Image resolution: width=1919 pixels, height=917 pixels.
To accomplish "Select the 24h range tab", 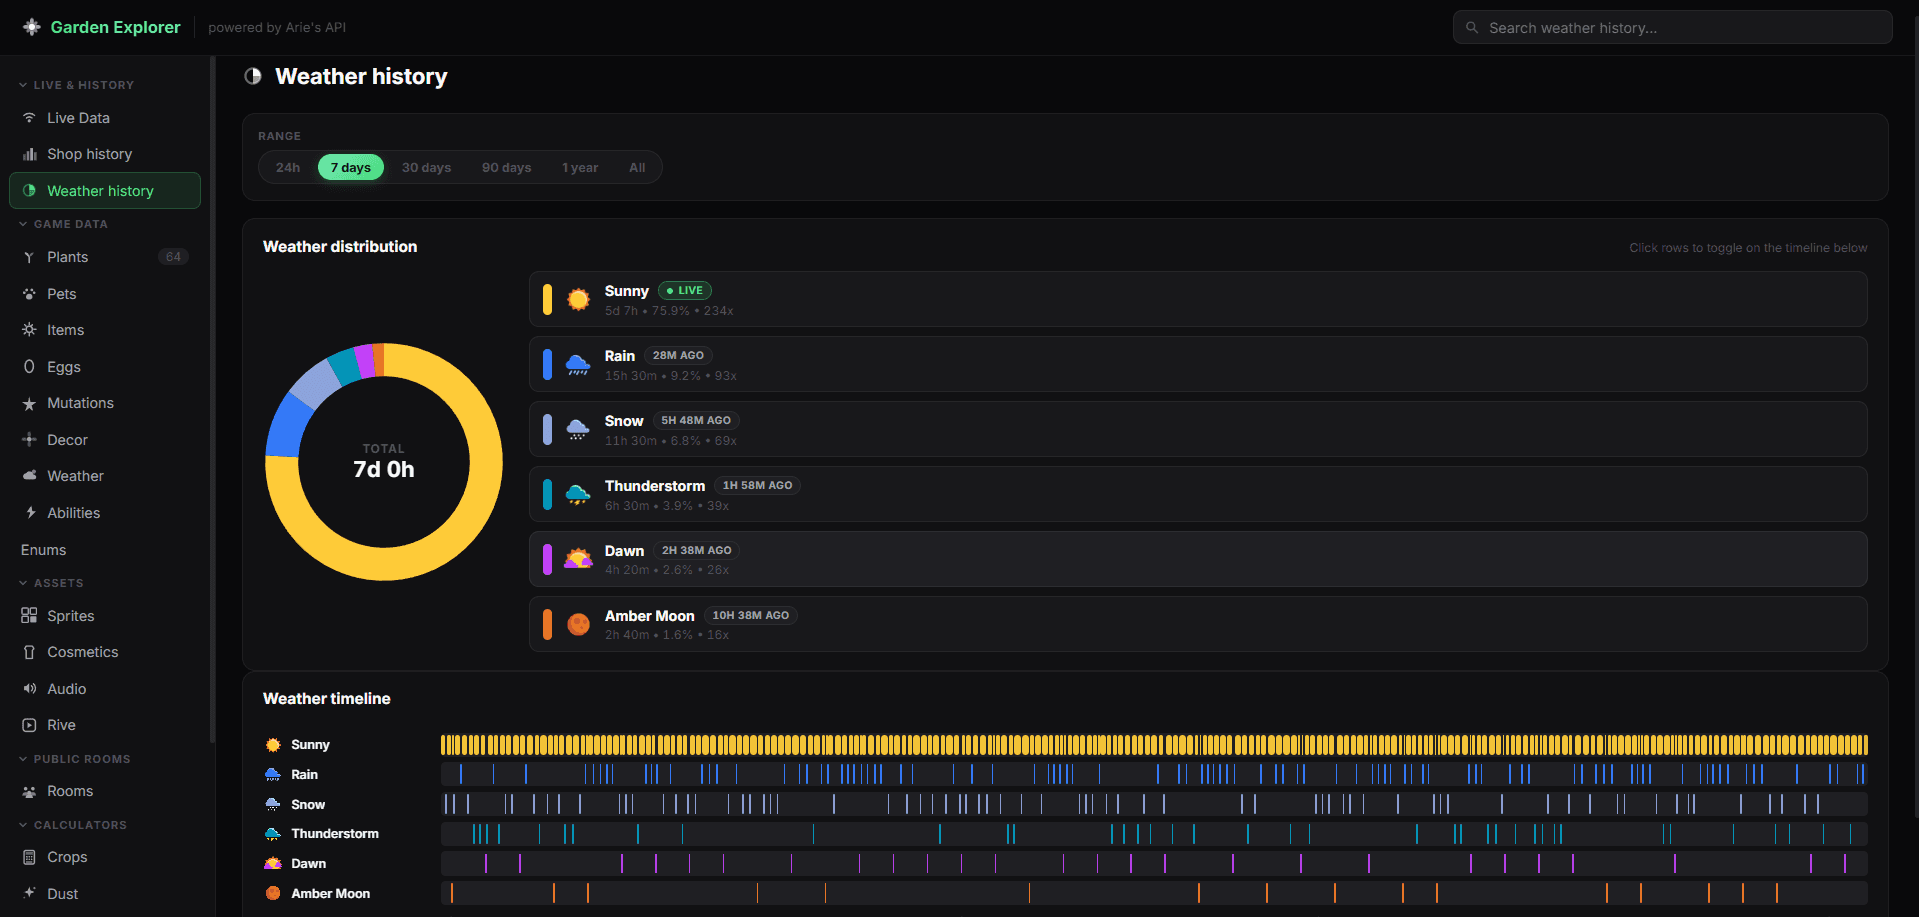I will (288, 167).
